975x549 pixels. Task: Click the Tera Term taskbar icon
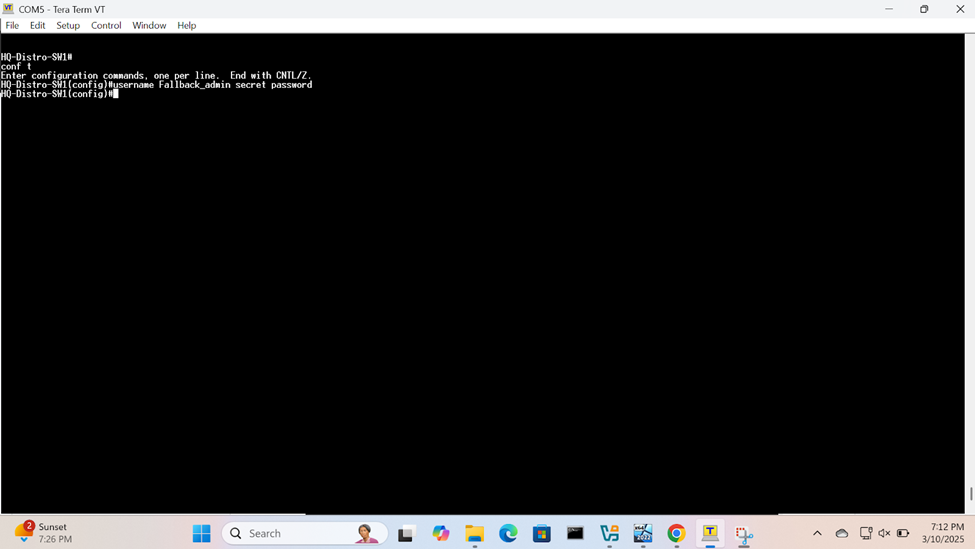[x=710, y=533]
